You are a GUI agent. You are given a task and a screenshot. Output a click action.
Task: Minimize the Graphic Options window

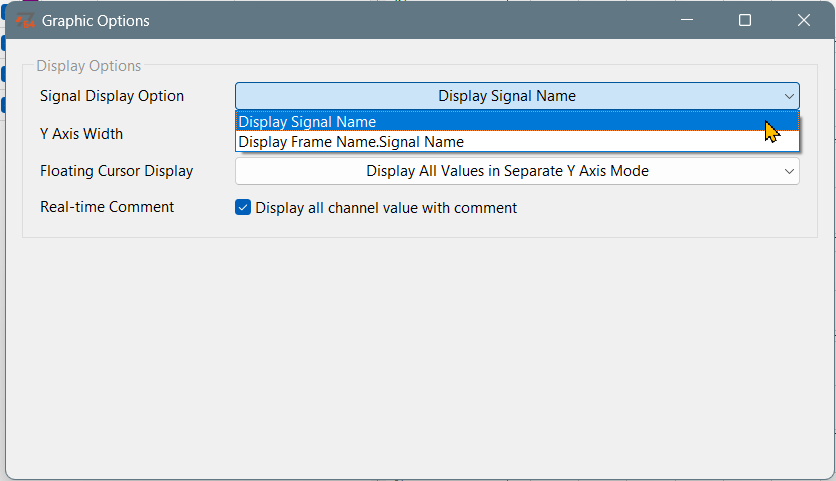pyautogui.click(x=687, y=20)
